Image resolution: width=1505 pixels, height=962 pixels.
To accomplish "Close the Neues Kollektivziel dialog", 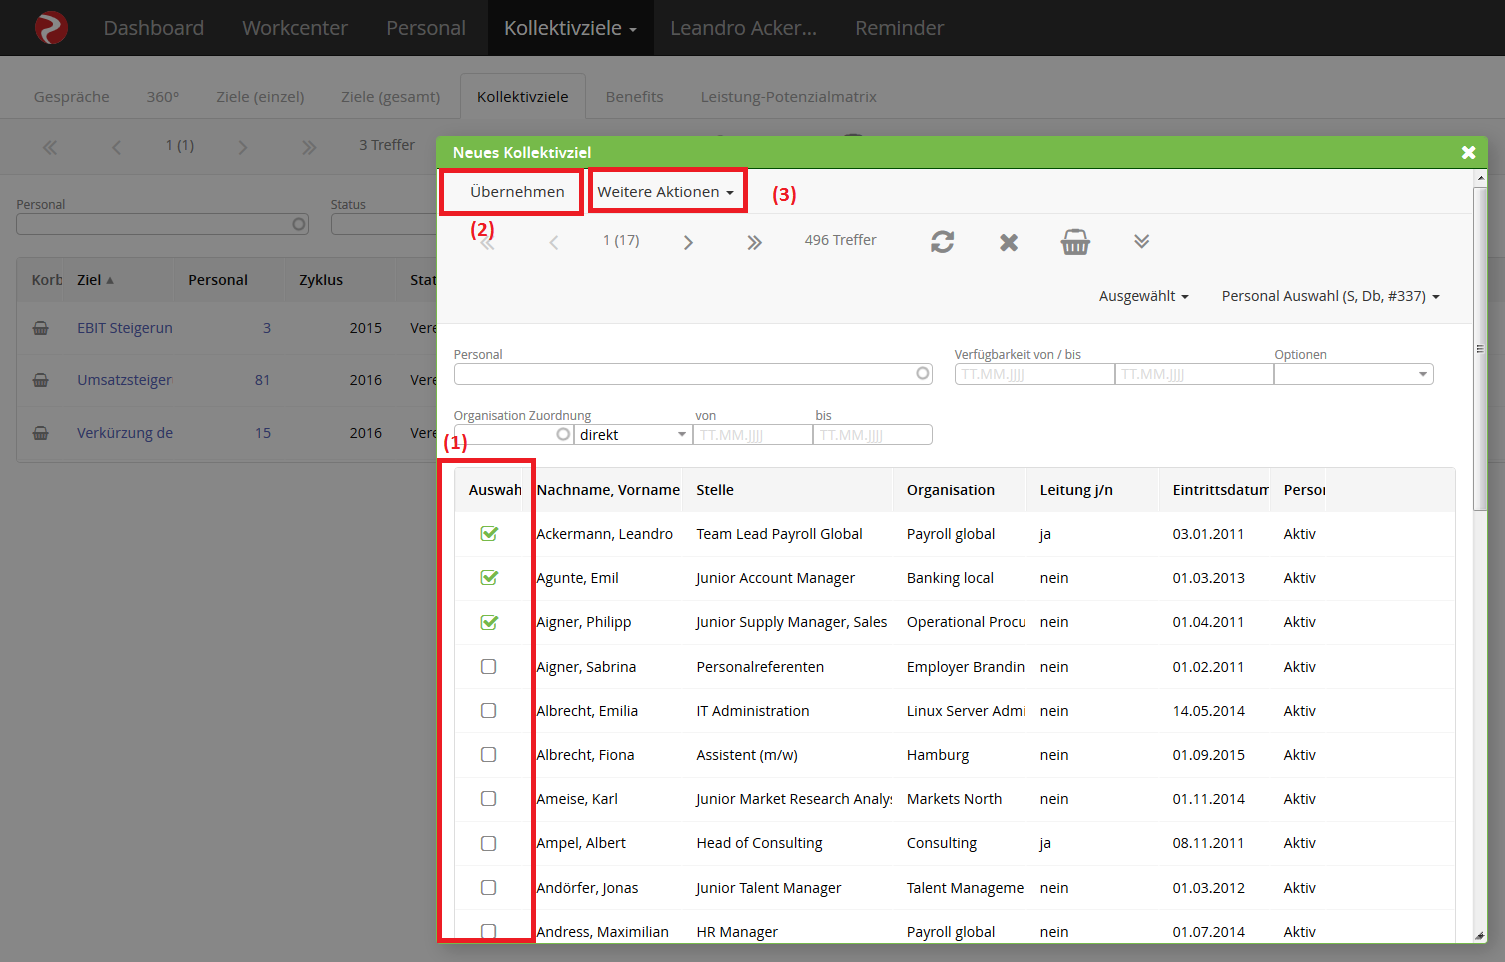I will click(x=1468, y=152).
